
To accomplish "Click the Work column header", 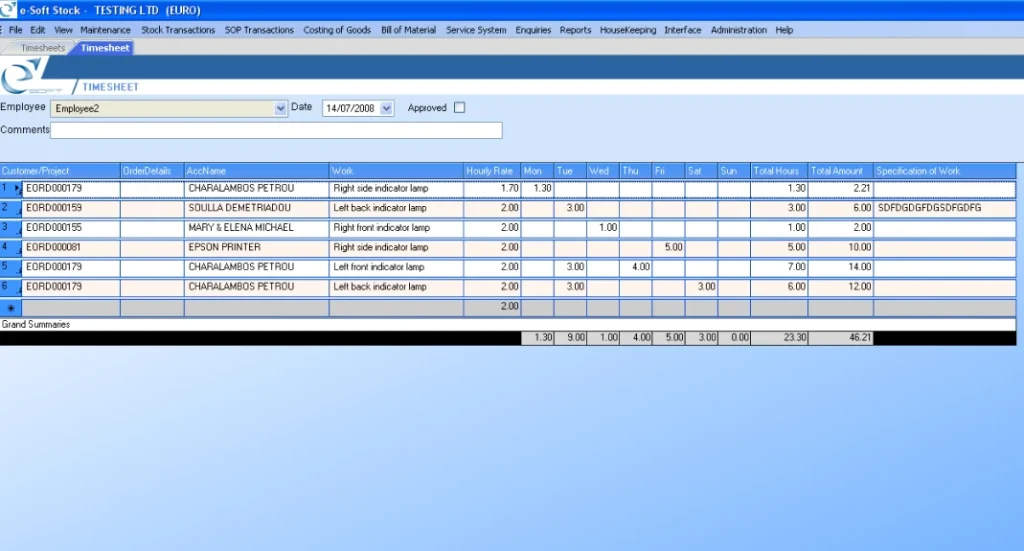I will coord(396,171).
